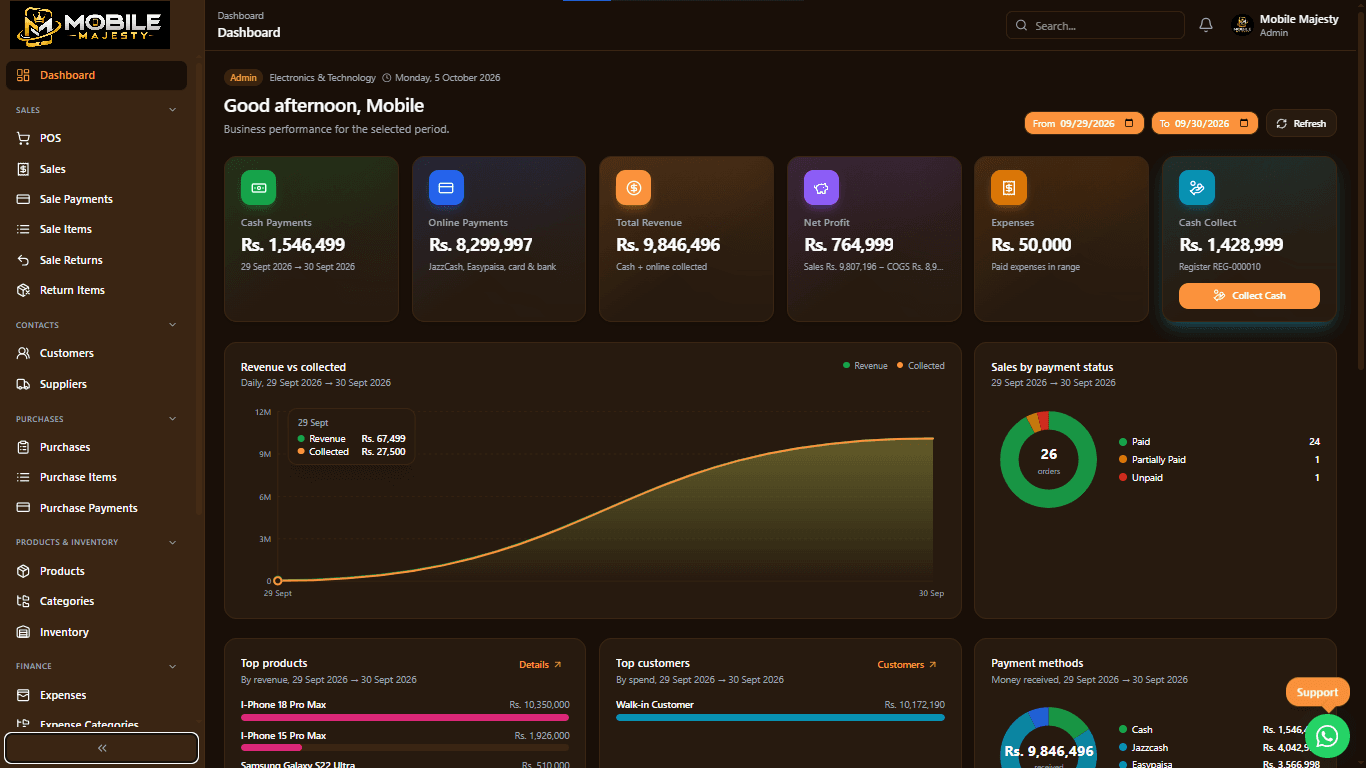Click the Suppliers truck icon

(x=23, y=384)
